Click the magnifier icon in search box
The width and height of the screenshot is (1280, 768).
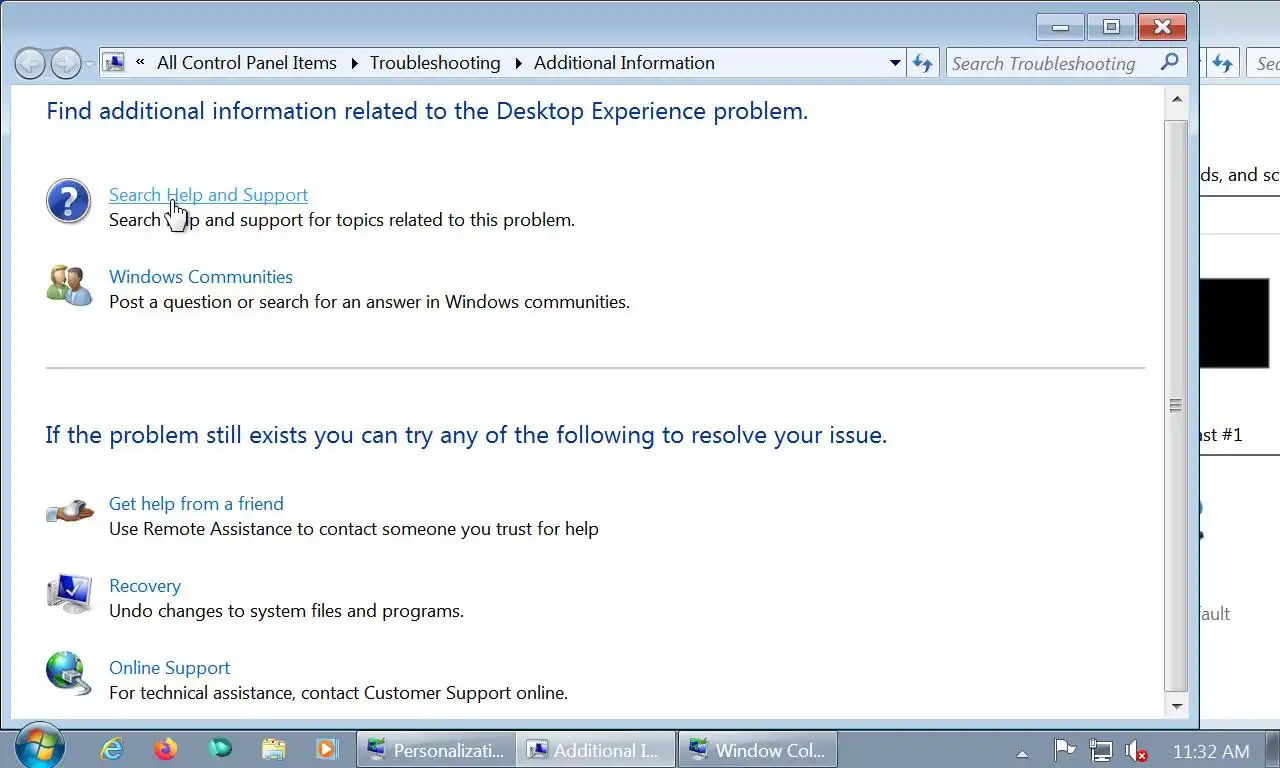click(1170, 62)
